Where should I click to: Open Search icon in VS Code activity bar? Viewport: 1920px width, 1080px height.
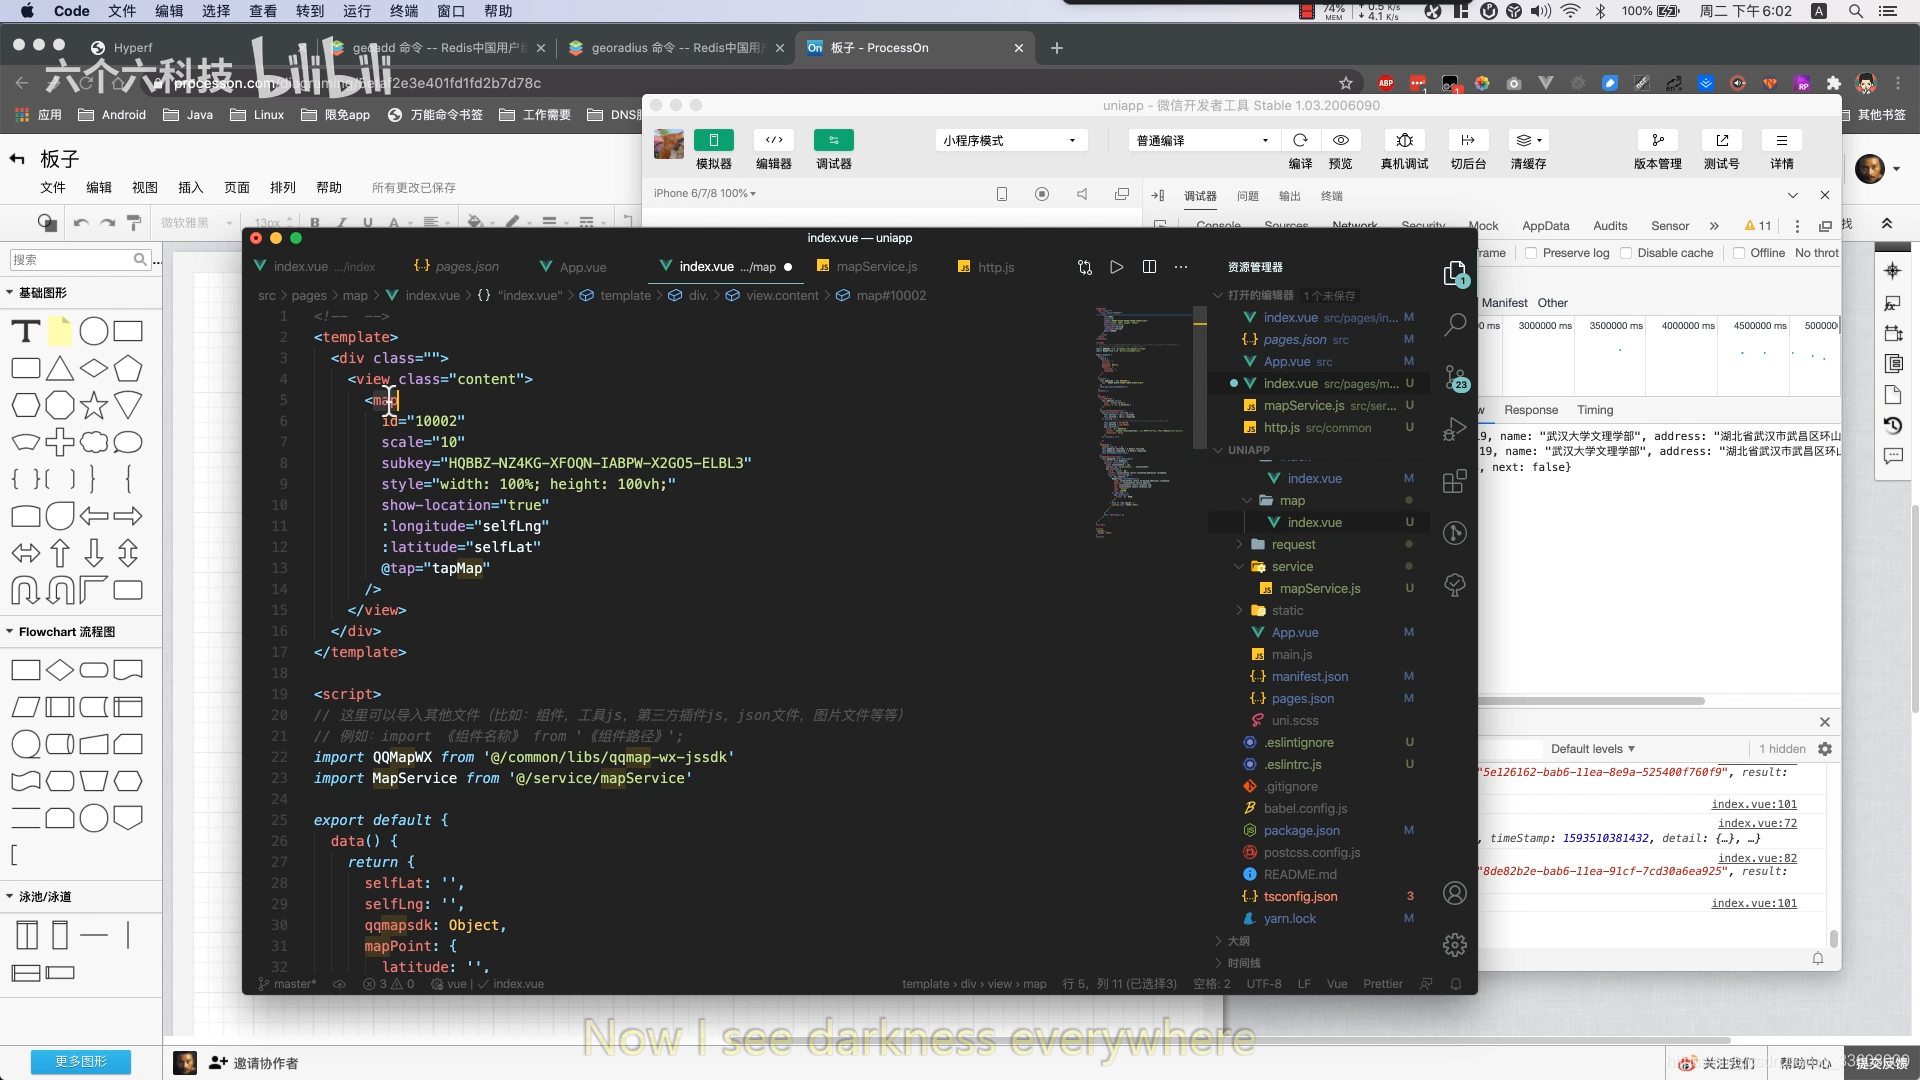[x=1455, y=324]
